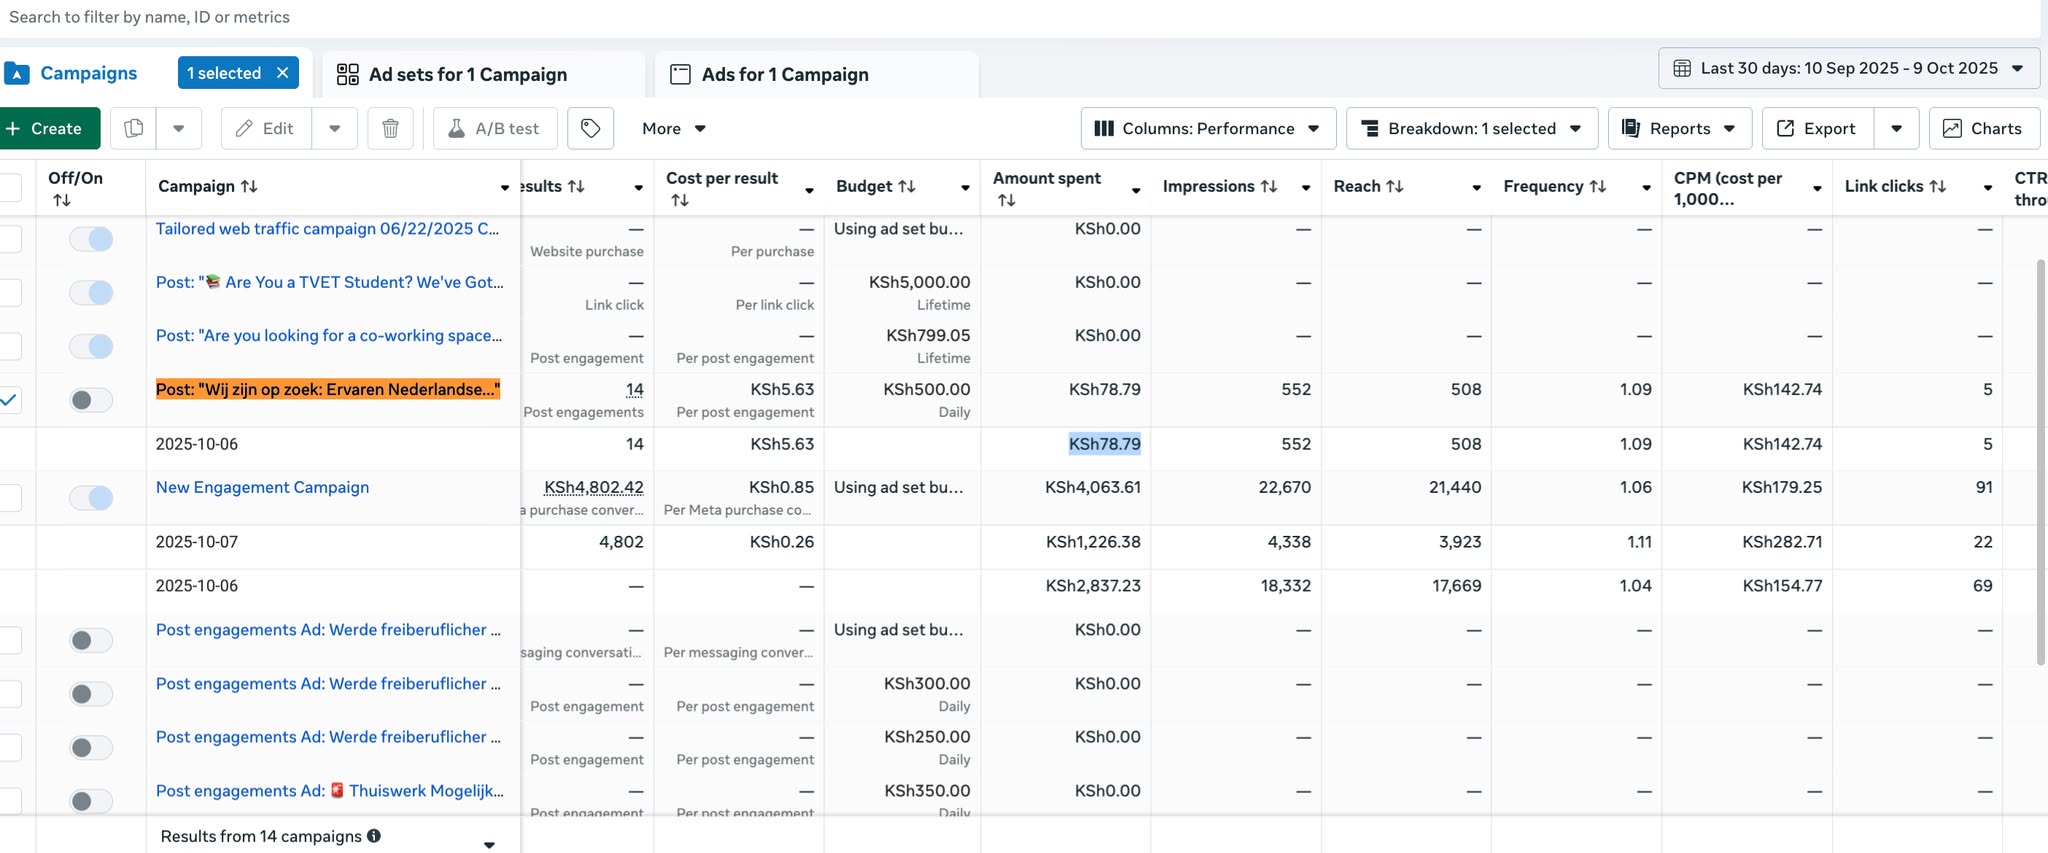
Task: Uncheck the selected campaign checkbox
Action: pos(9,400)
